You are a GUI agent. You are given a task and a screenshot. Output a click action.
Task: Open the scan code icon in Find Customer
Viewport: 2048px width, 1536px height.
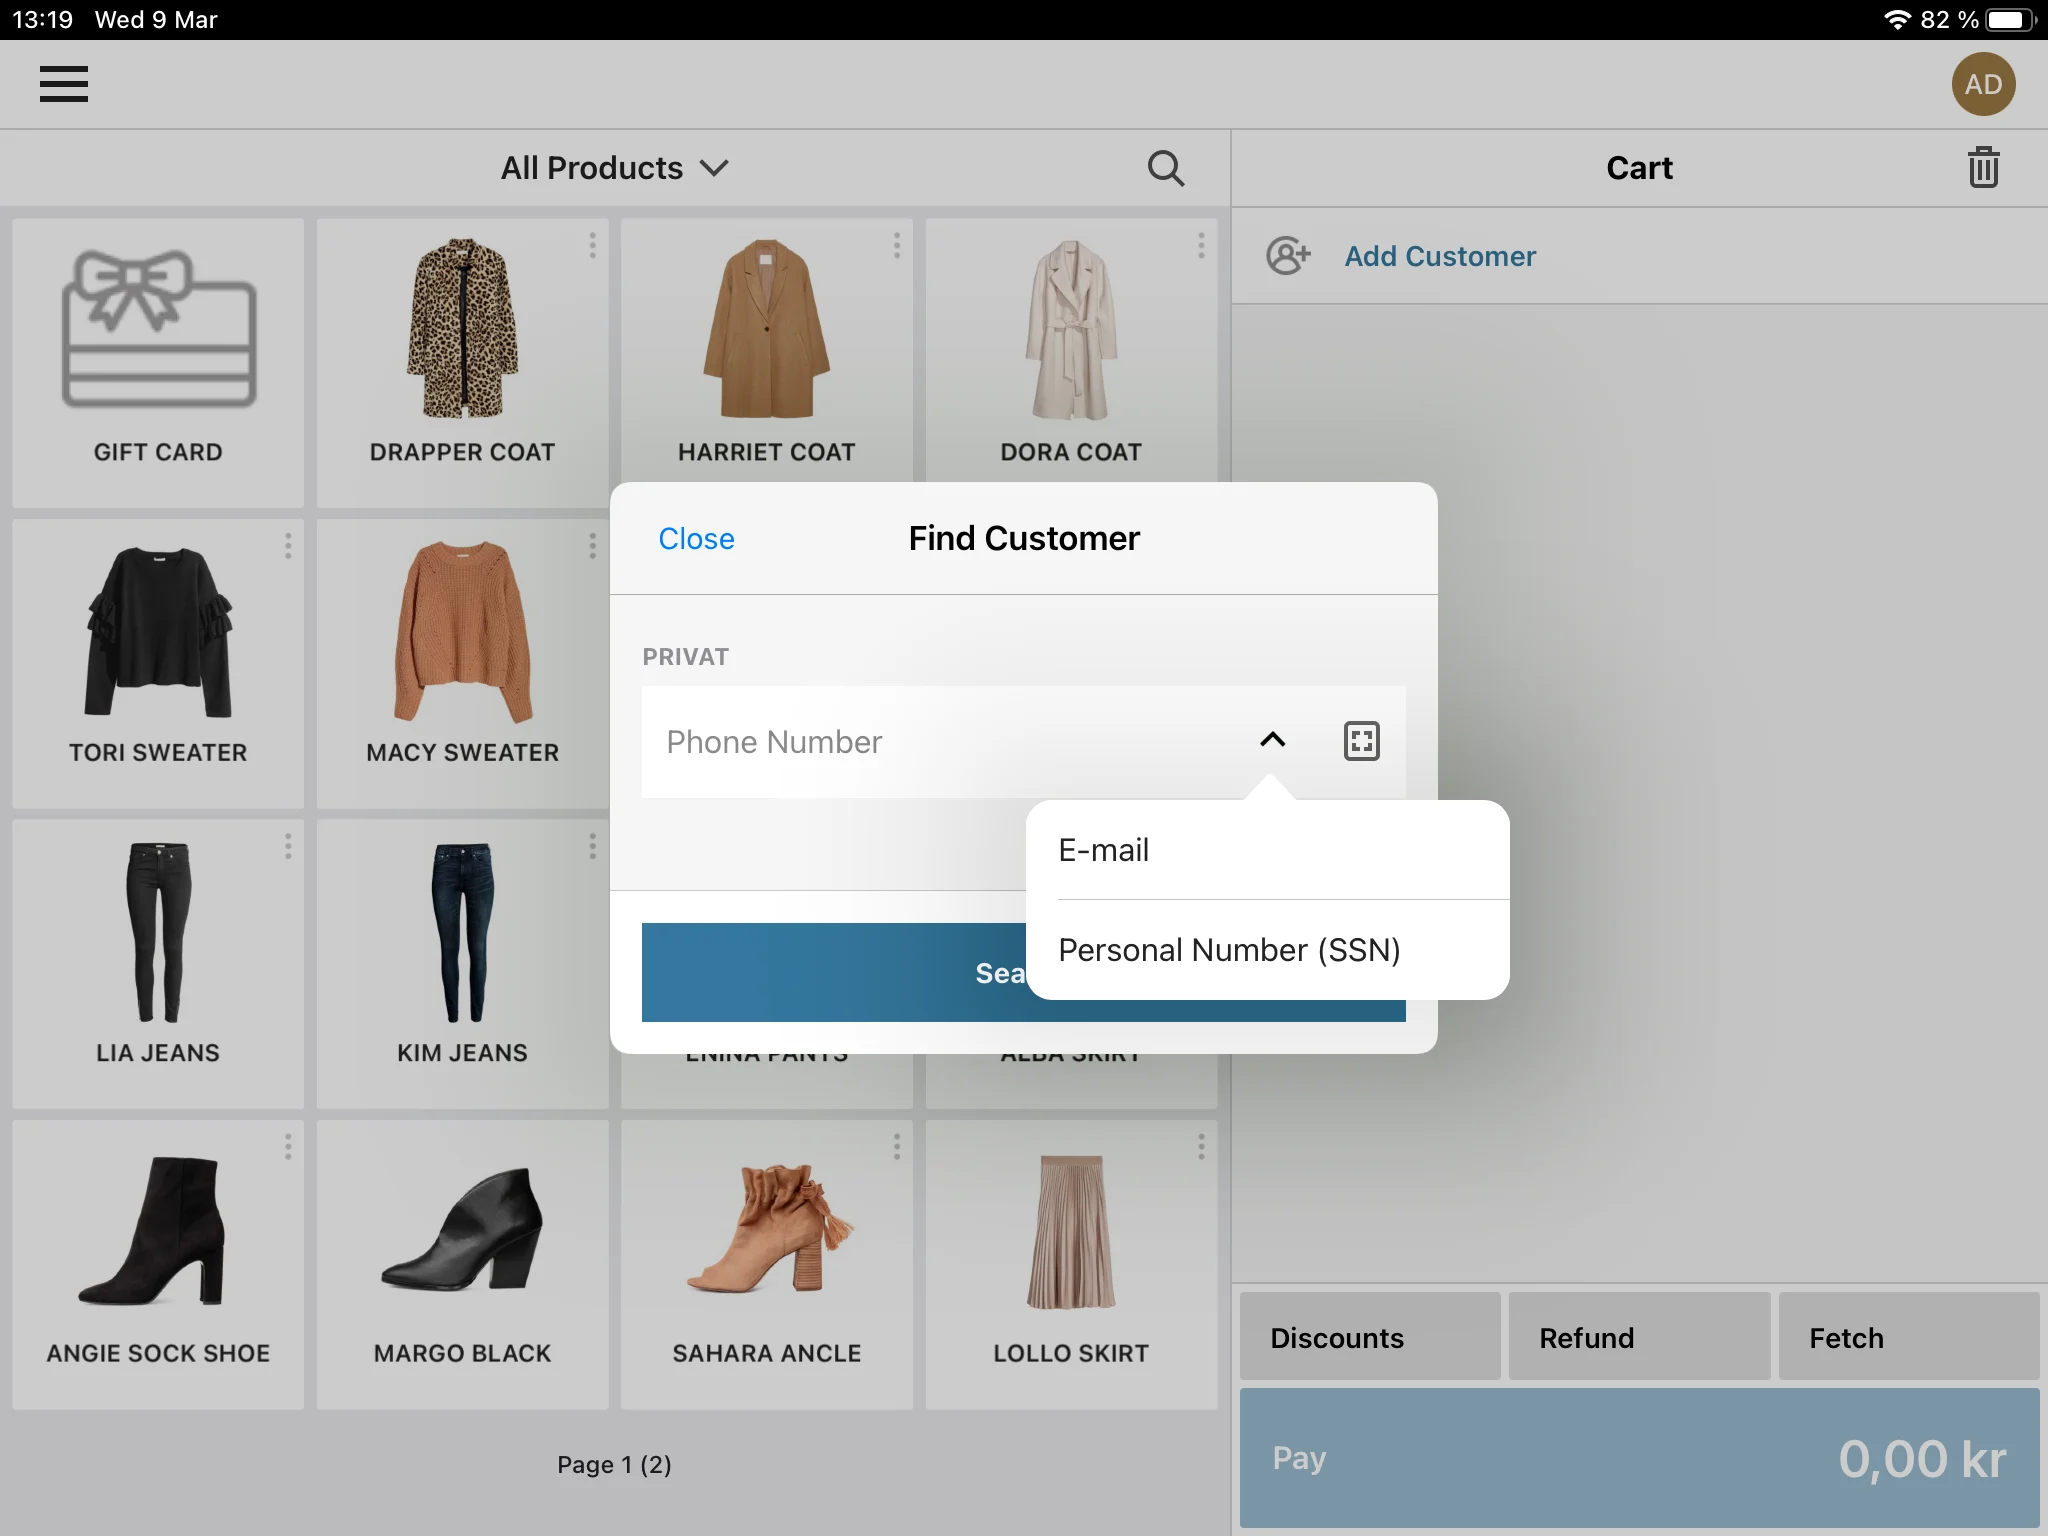click(1361, 741)
